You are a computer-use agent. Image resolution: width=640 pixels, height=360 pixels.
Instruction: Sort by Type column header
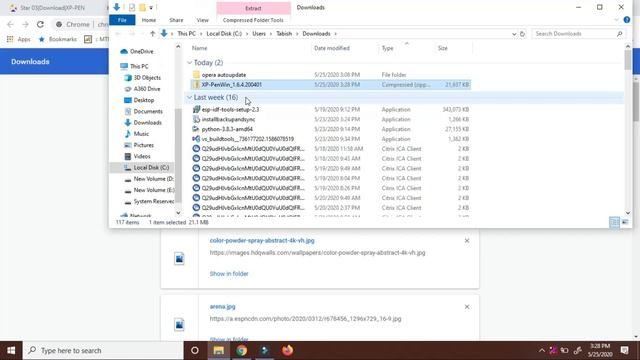coord(387,48)
